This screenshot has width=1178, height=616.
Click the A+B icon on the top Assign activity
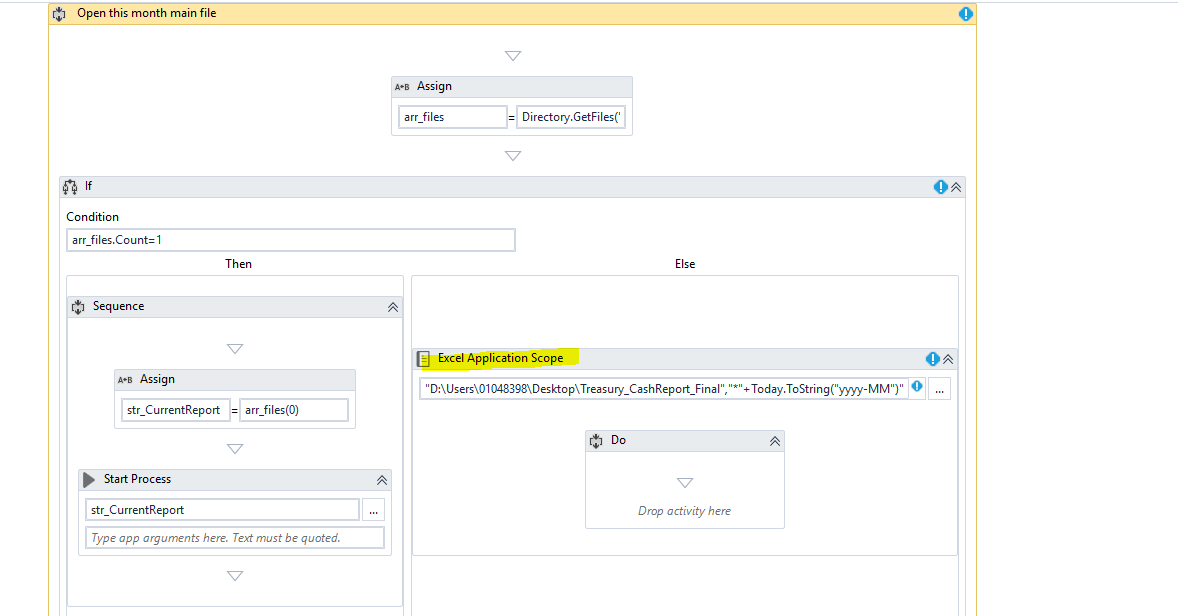pyautogui.click(x=402, y=86)
